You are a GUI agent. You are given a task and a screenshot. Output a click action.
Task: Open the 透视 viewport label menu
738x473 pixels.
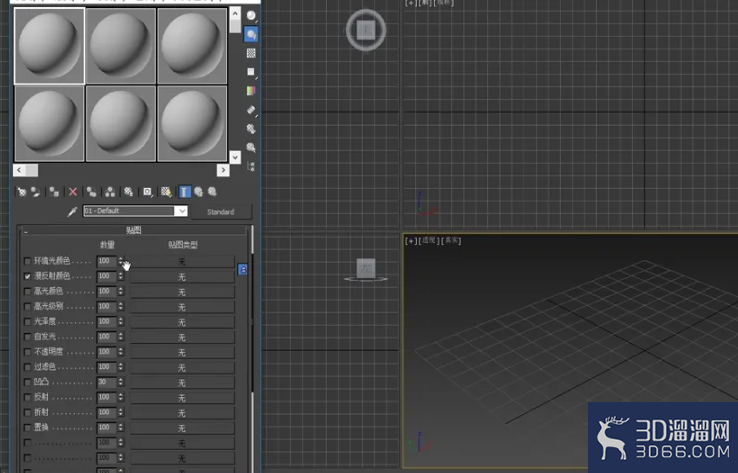click(430, 241)
